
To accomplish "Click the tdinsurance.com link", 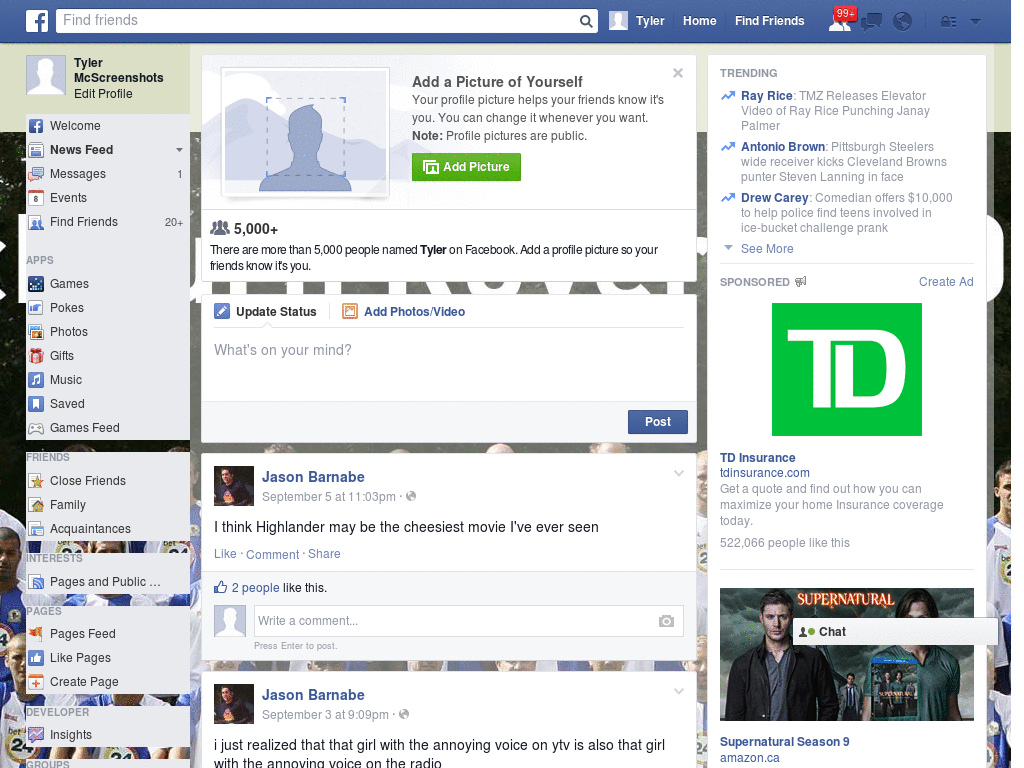I will 764,473.
